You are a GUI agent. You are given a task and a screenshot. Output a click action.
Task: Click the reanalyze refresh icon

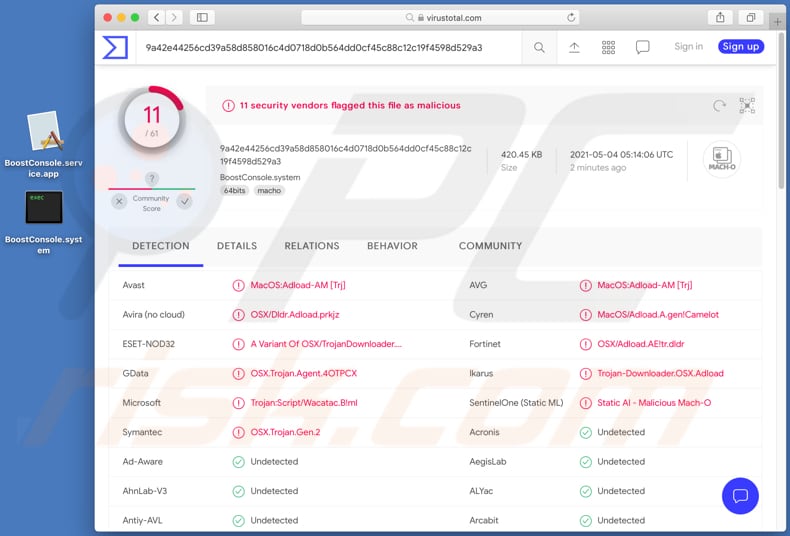click(x=719, y=106)
